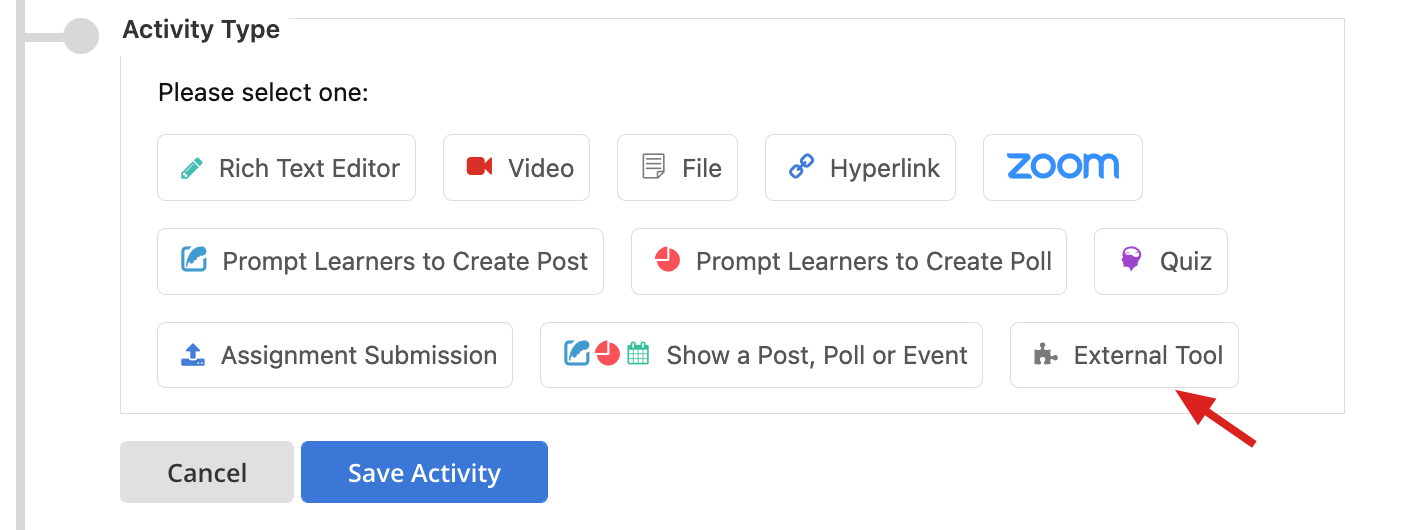Select Prompt Learners to Create Poll

849,261
